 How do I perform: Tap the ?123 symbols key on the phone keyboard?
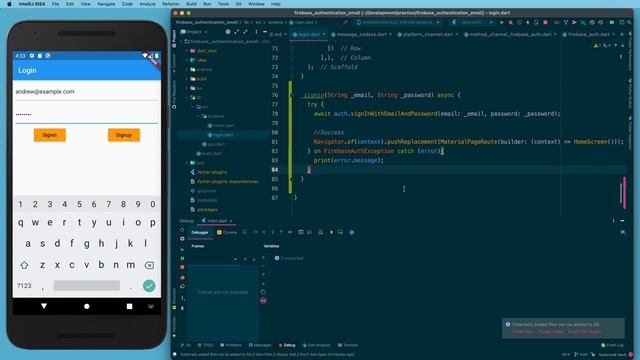24,286
